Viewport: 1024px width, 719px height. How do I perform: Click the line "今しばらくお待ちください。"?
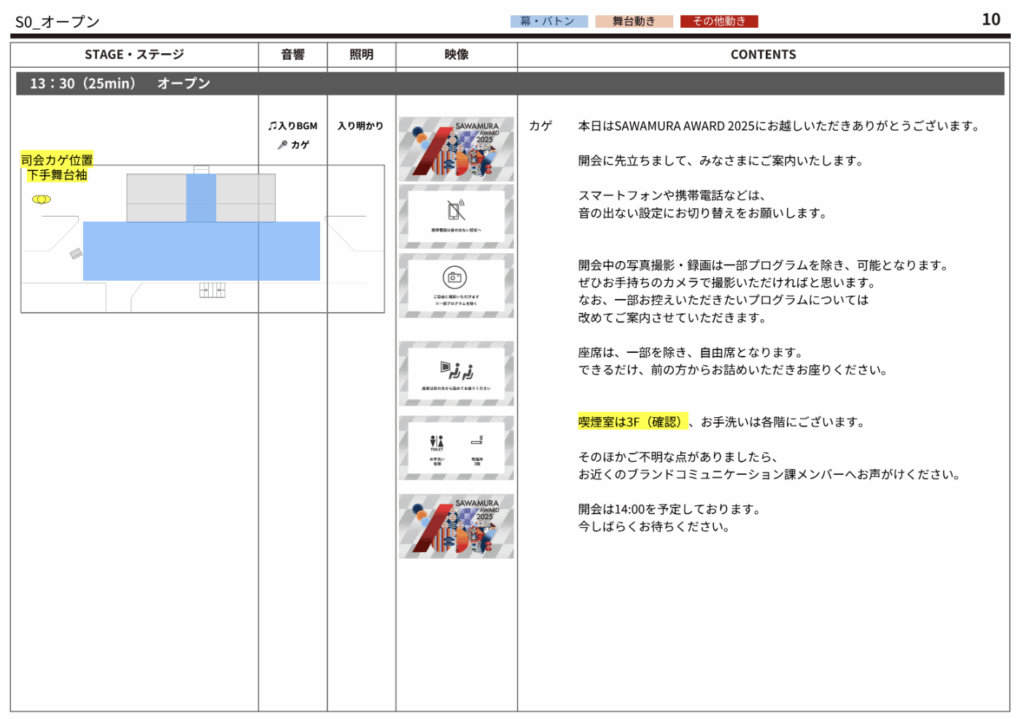[x=654, y=526]
